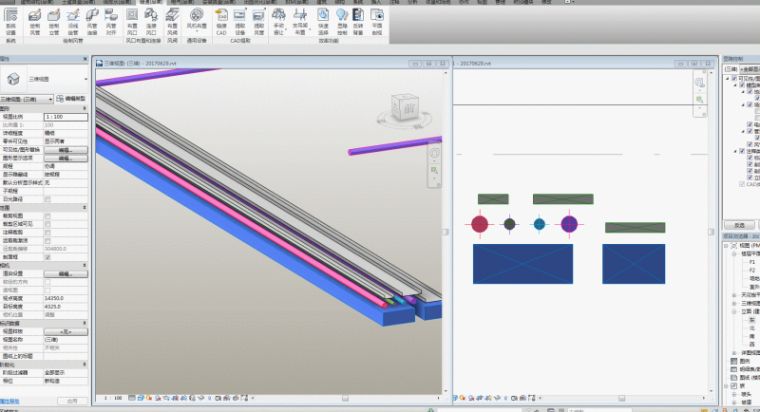Select the 提取设备 extract equipment tool
The image size is (760, 412).
pyautogui.click(x=240, y=21)
